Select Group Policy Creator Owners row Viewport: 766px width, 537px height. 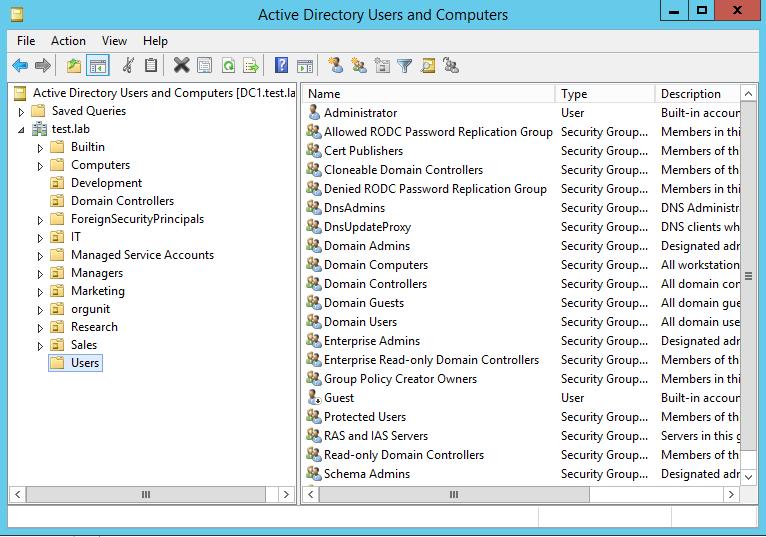[x=523, y=379]
